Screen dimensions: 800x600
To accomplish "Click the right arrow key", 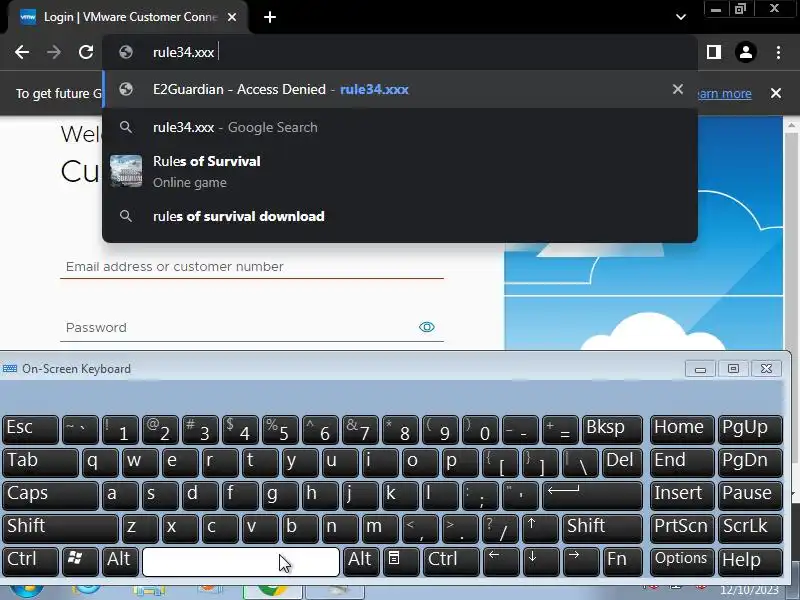I will coord(581,561).
